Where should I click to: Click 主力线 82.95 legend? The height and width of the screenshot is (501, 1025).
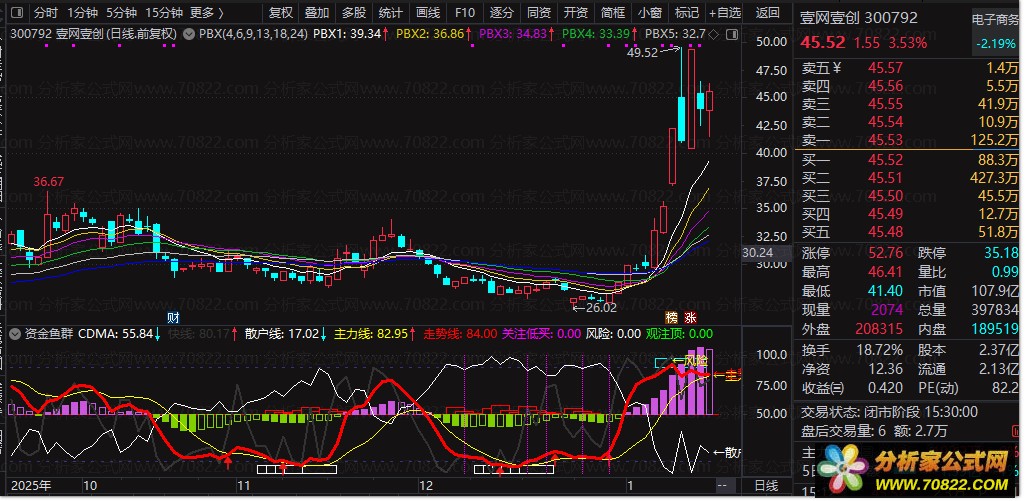click(x=371, y=334)
